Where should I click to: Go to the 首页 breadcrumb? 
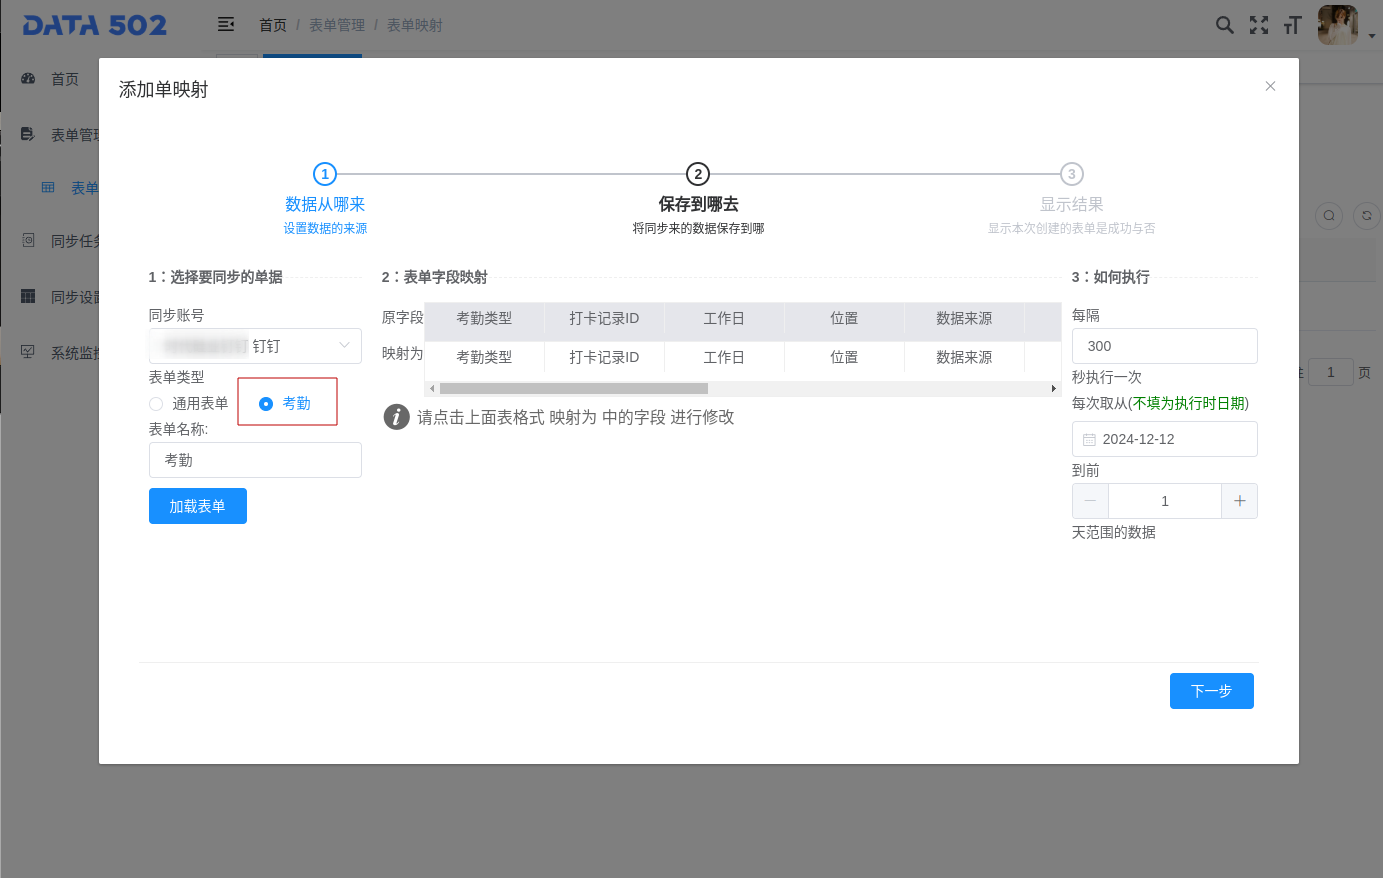click(273, 25)
